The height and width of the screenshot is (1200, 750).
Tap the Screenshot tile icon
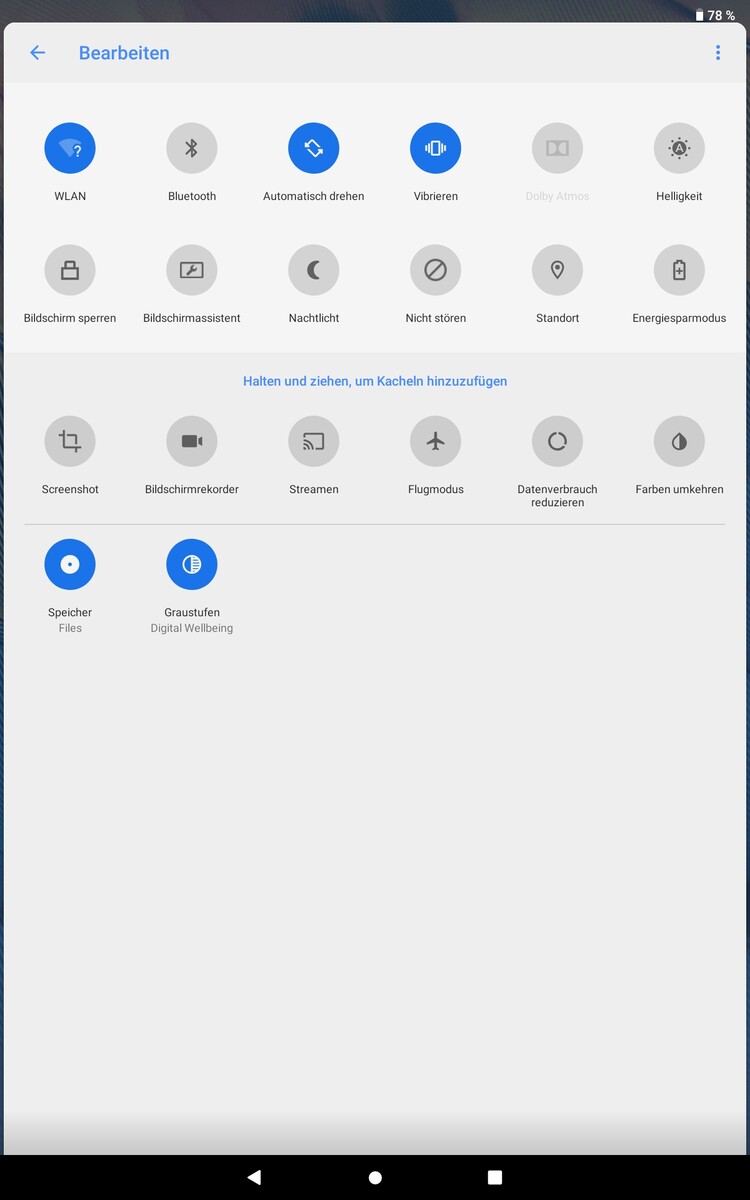[x=70, y=441]
